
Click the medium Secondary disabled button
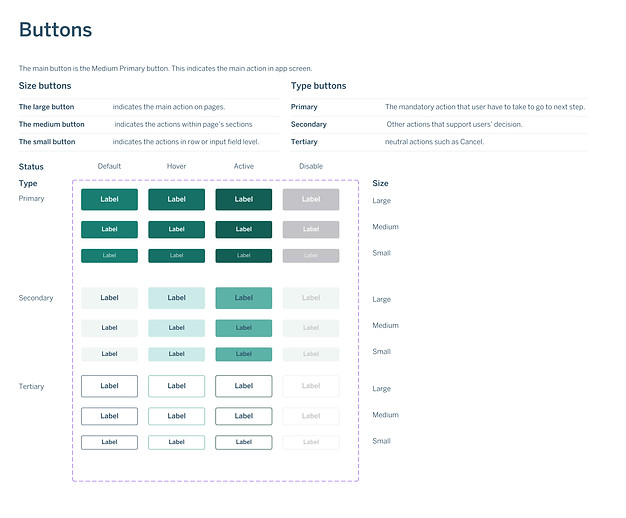(x=311, y=328)
